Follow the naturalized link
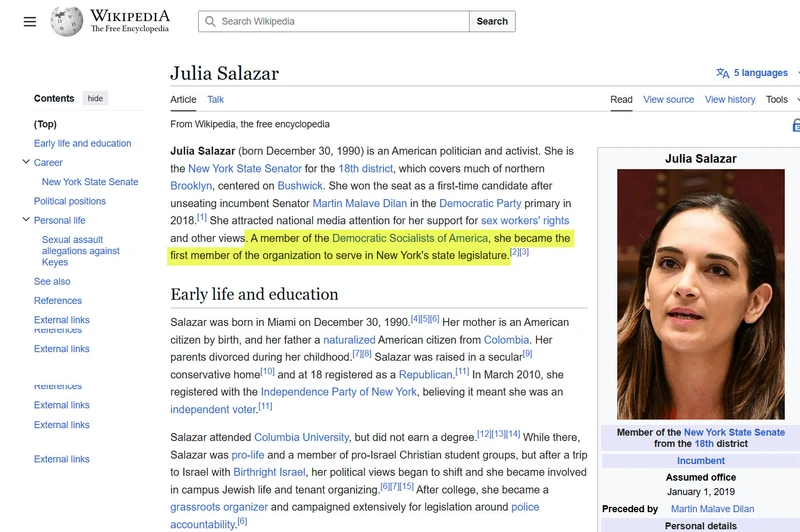The height and width of the screenshot is (532, 800). point(349,340)
